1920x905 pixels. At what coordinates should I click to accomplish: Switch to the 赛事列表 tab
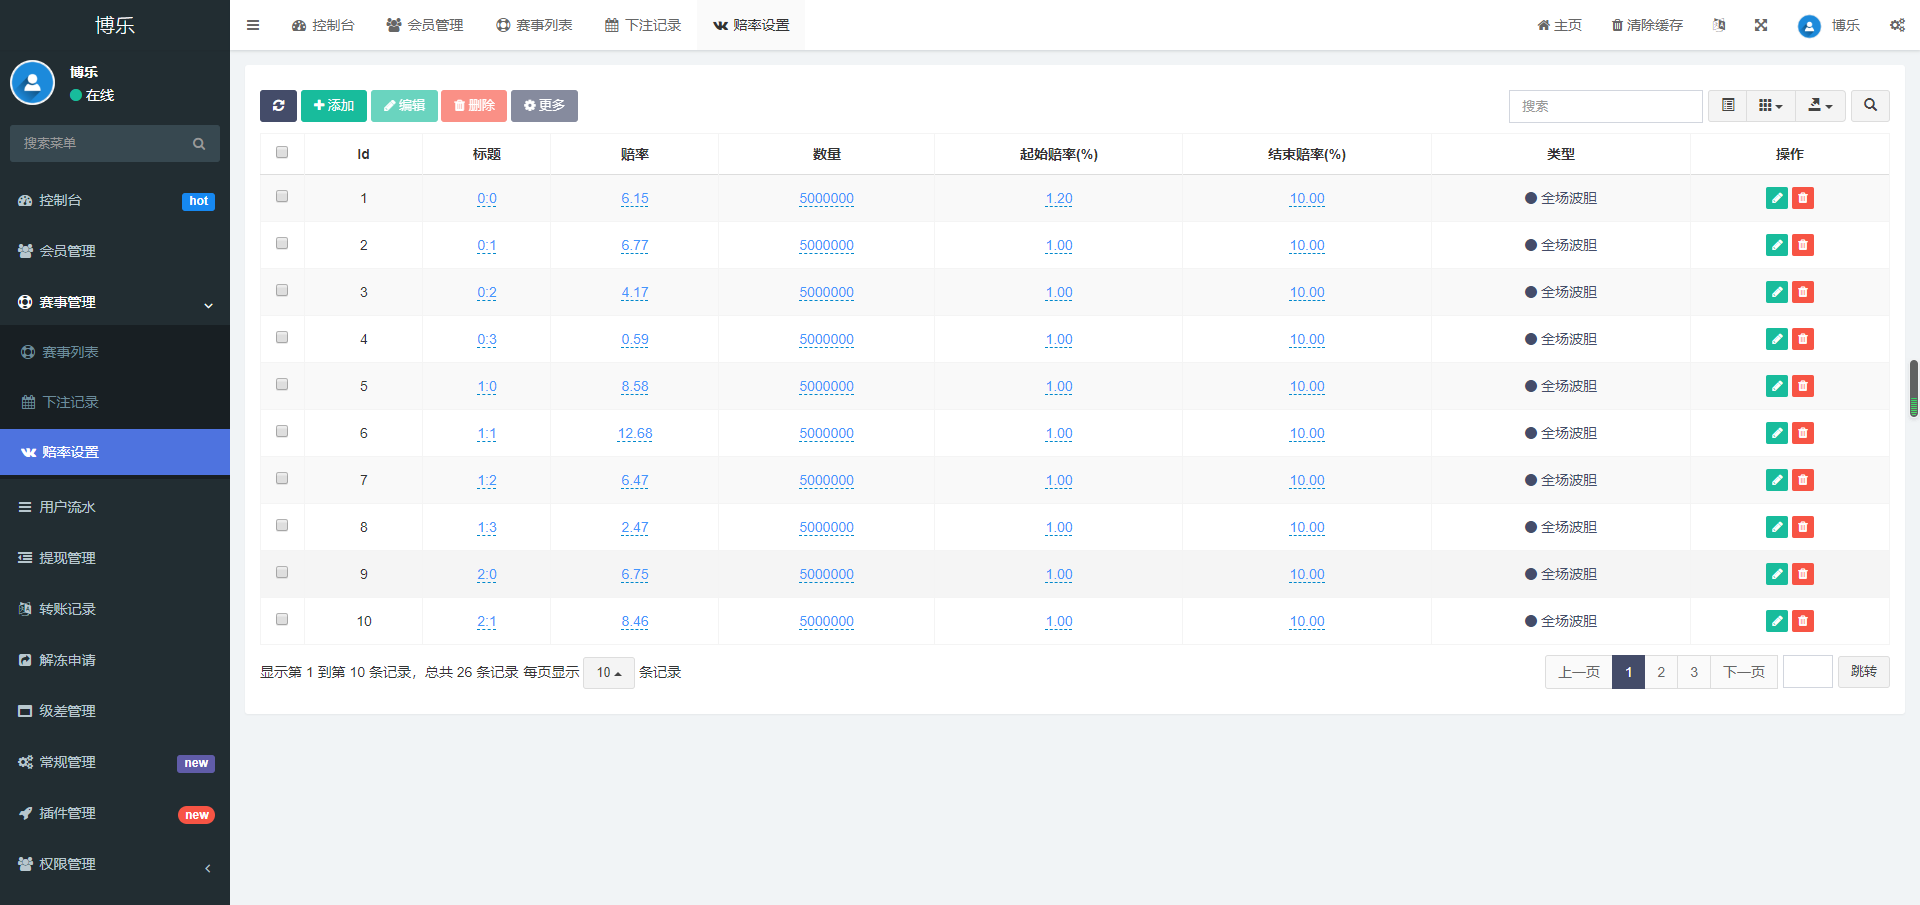pos(534,25)
